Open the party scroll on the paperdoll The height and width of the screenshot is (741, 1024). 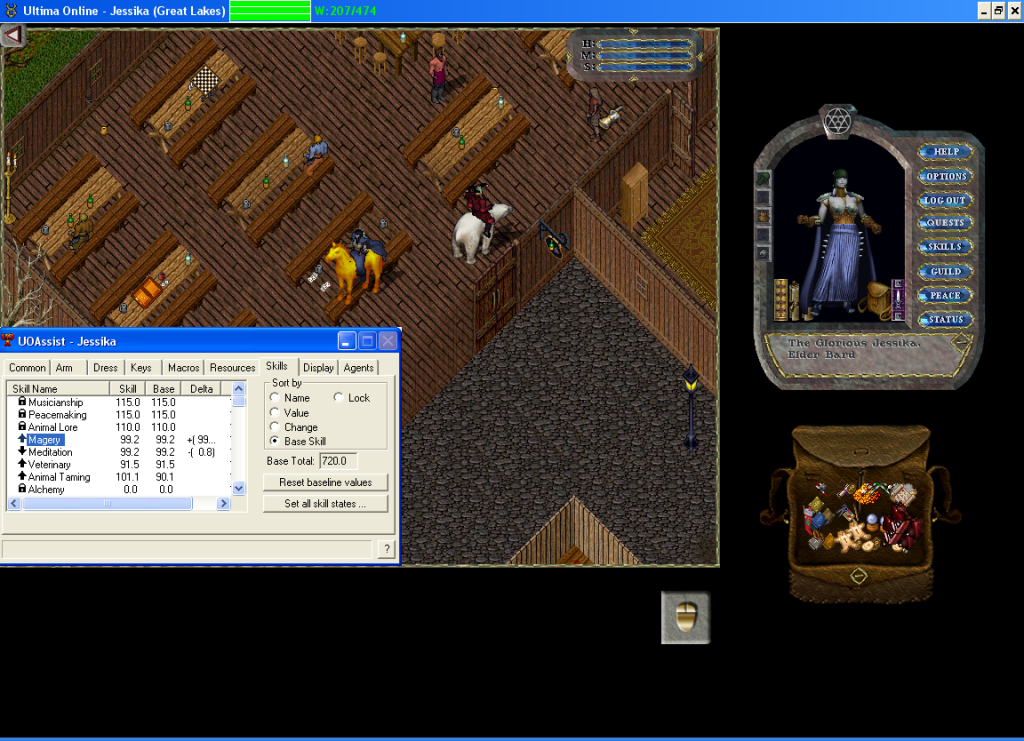pyautogui.click(x=795, y=300)
